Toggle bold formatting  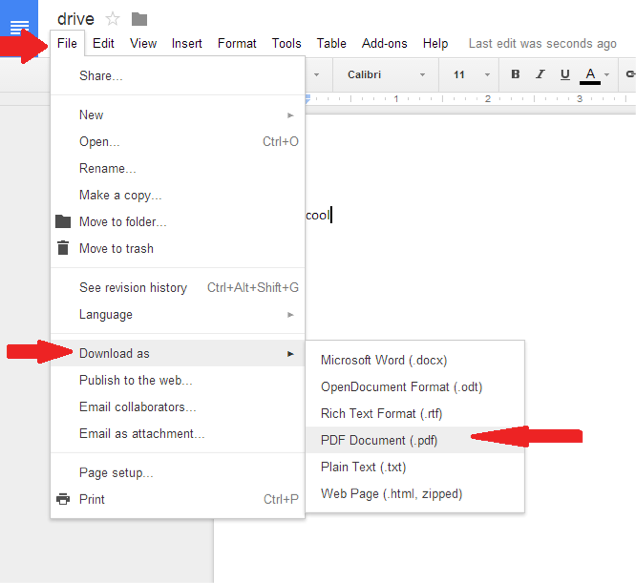point(515,74)
